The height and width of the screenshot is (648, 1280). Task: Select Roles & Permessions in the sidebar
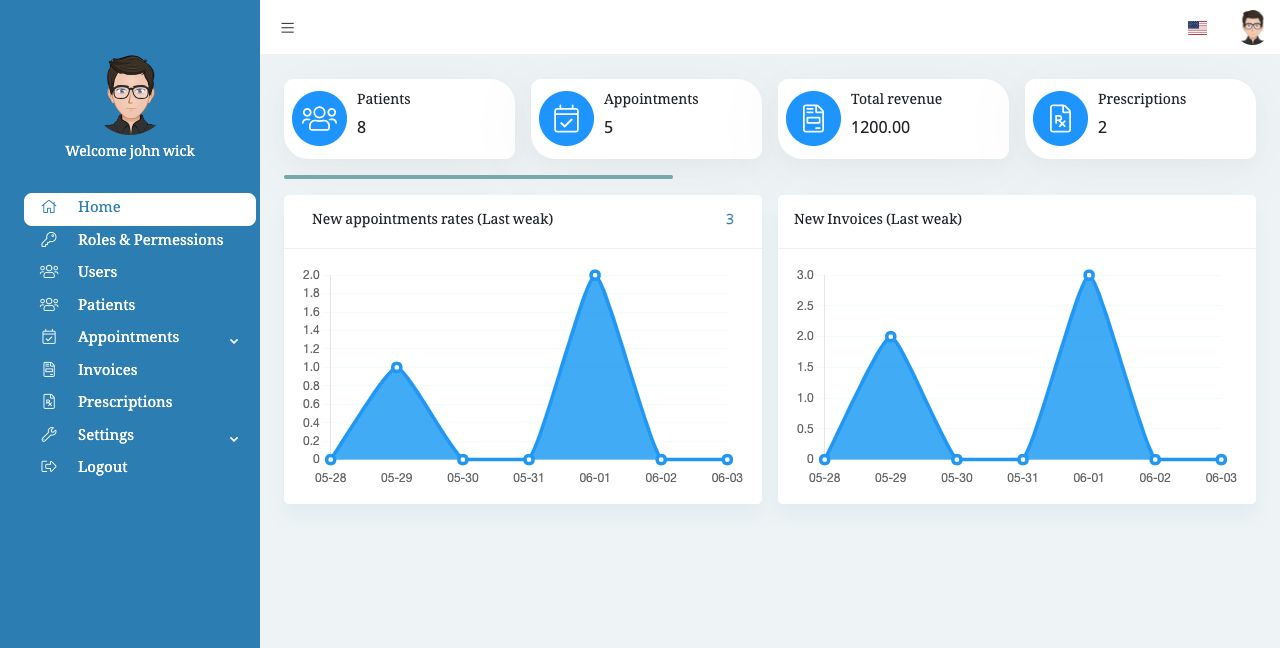(150, 240)
